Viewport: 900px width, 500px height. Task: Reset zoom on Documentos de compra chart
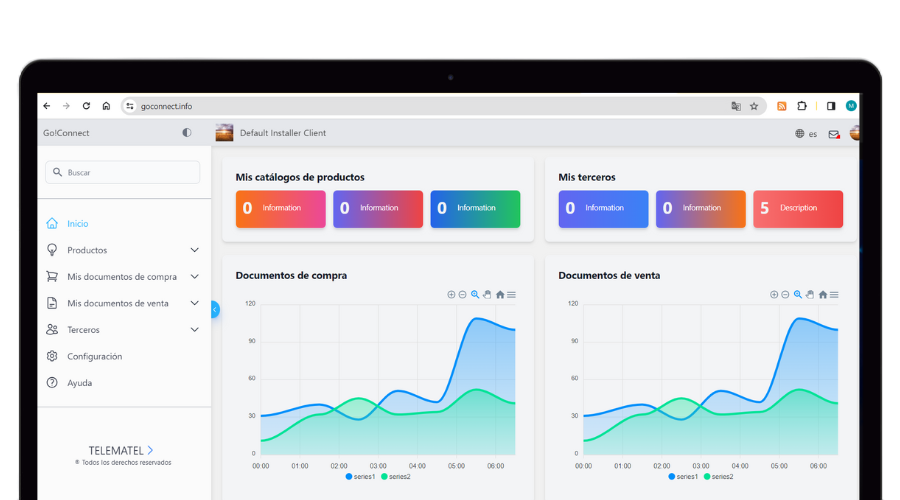500,294
